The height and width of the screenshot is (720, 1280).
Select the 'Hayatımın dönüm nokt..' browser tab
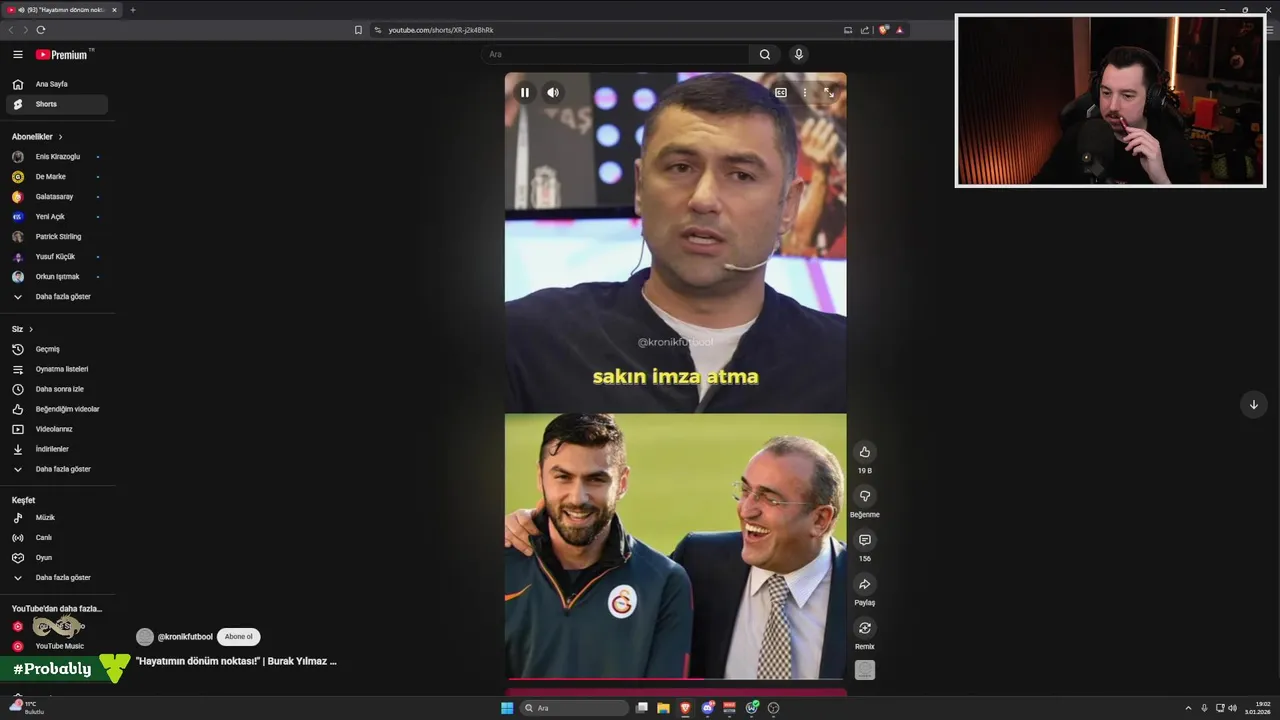[62, 10]
